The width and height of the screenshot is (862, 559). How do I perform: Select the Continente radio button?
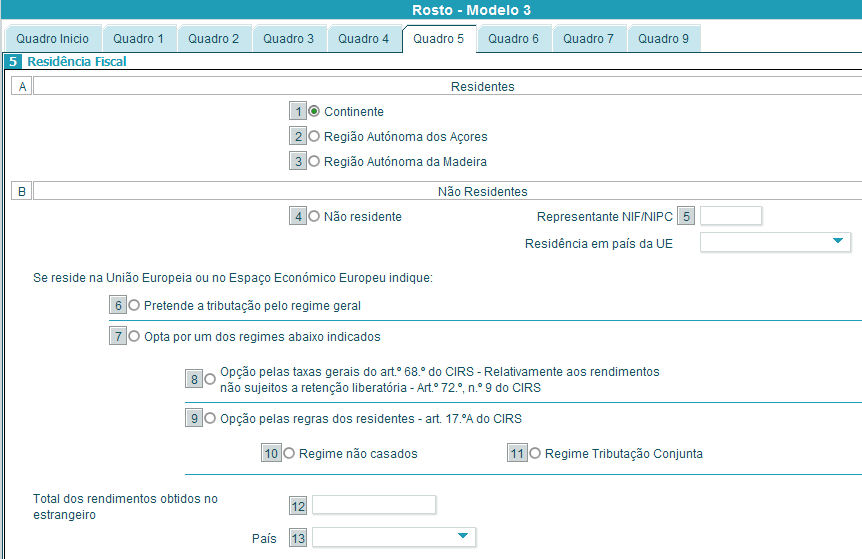point(314,112)
